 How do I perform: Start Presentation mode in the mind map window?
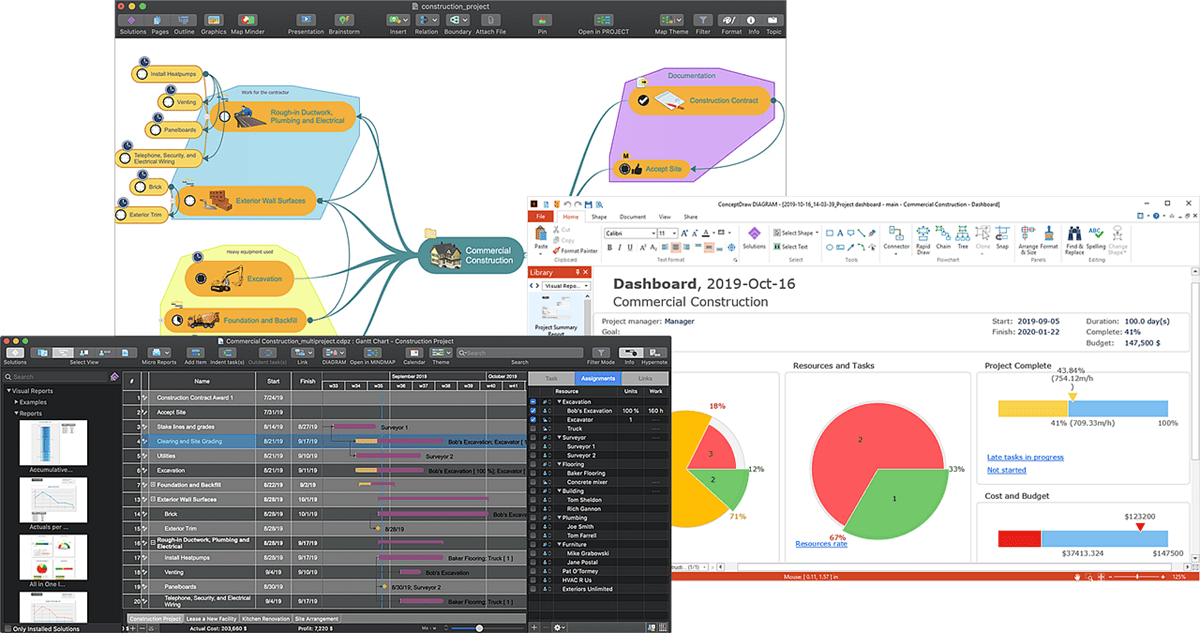(305, 23)
